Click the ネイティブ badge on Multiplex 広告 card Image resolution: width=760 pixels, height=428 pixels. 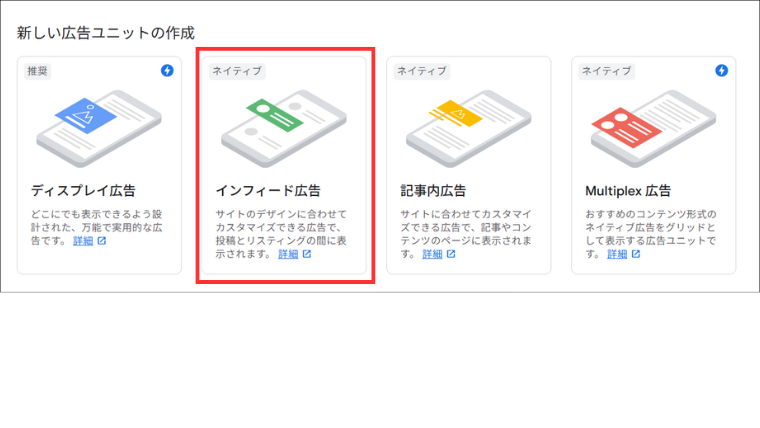coord(606,71)
